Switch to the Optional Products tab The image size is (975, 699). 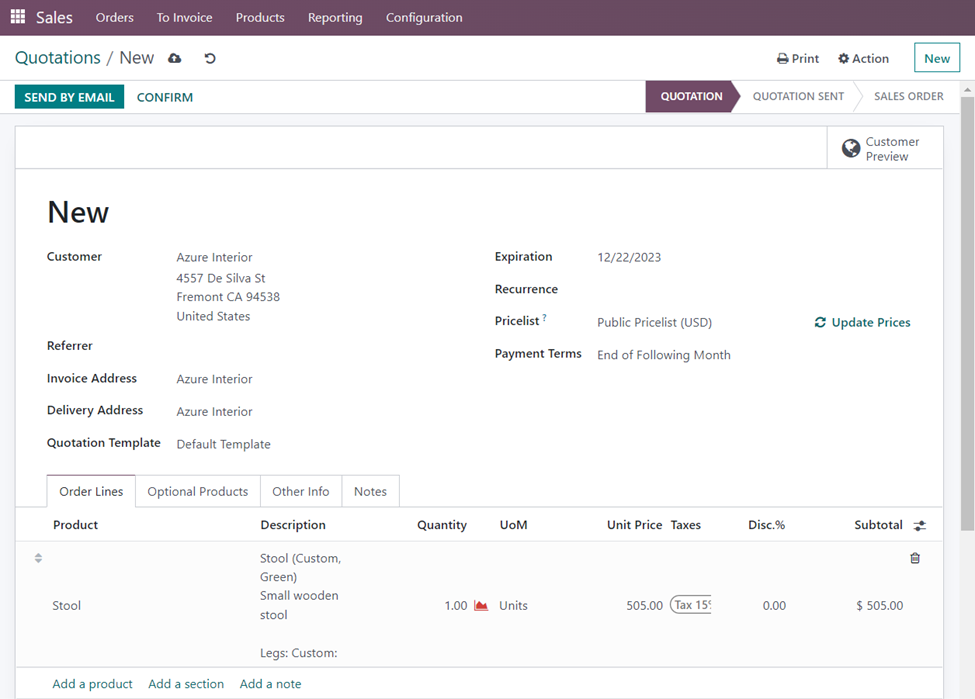(x=197, y=491)
